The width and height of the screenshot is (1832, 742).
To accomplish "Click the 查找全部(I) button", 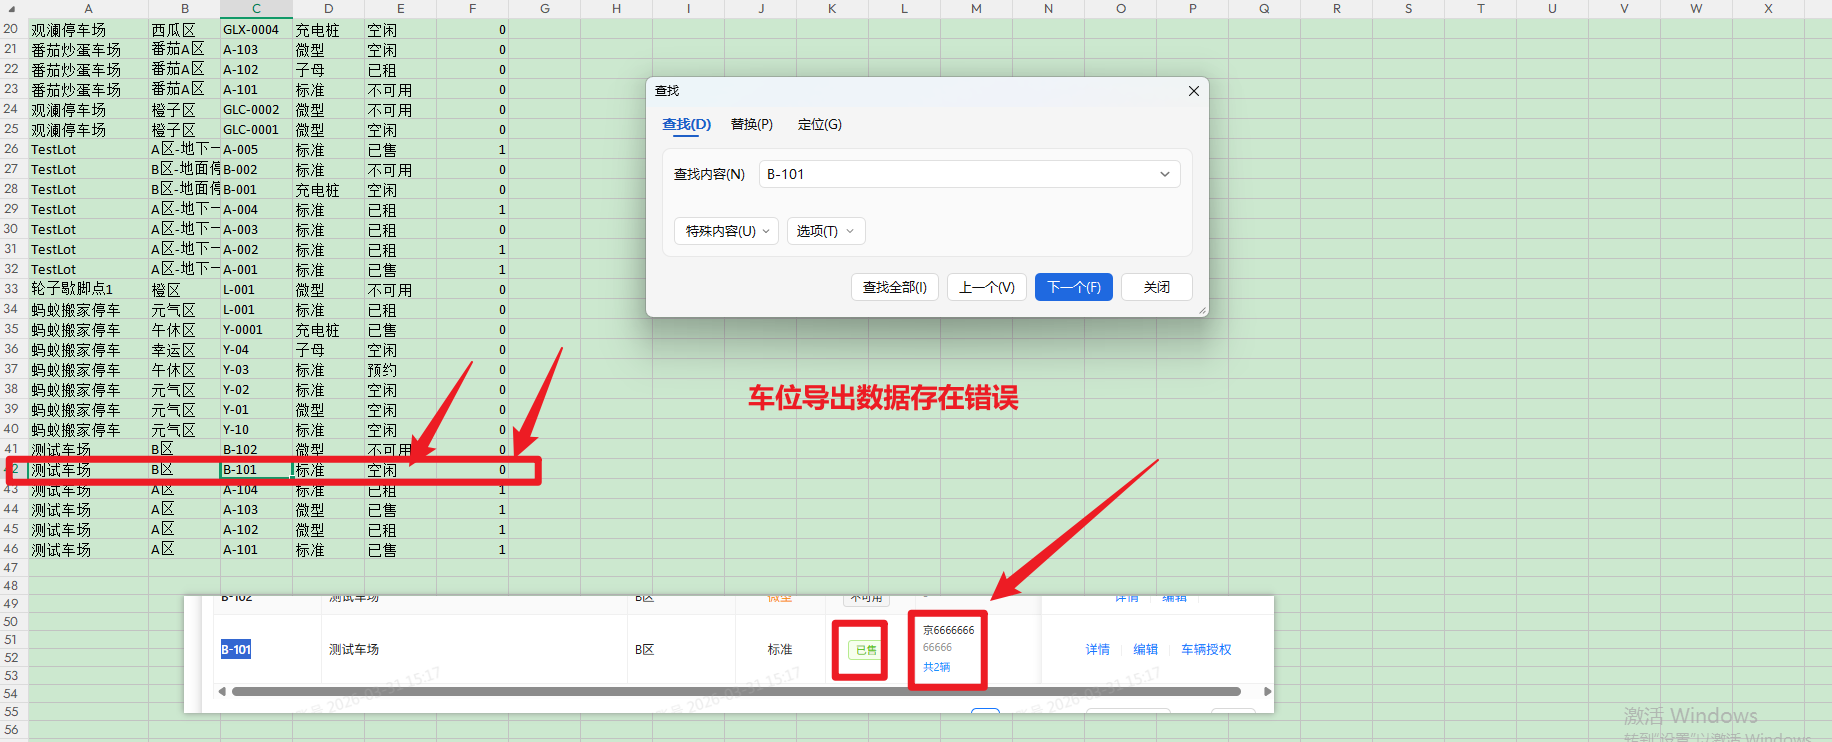I will pyautogui.click(x=895, y=287).
